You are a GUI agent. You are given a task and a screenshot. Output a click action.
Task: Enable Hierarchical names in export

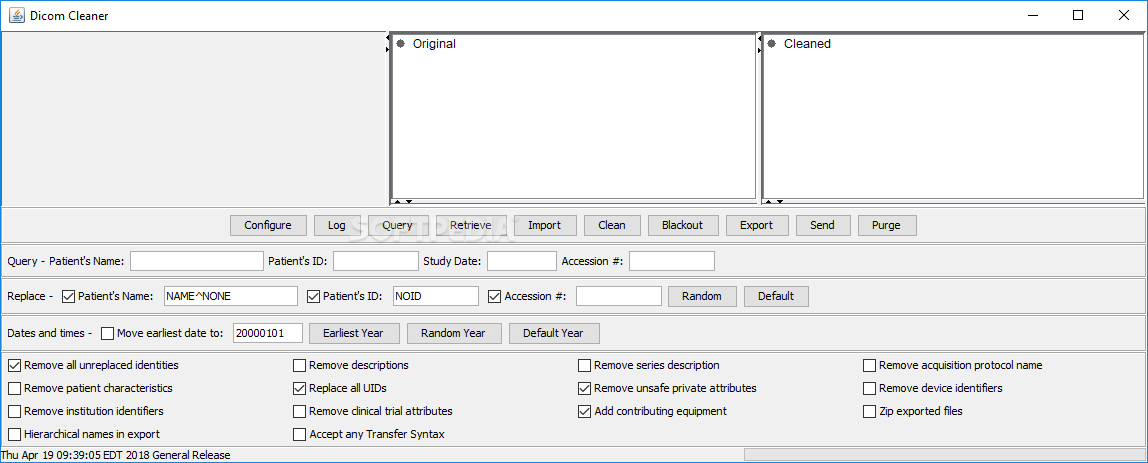point(15,434)
